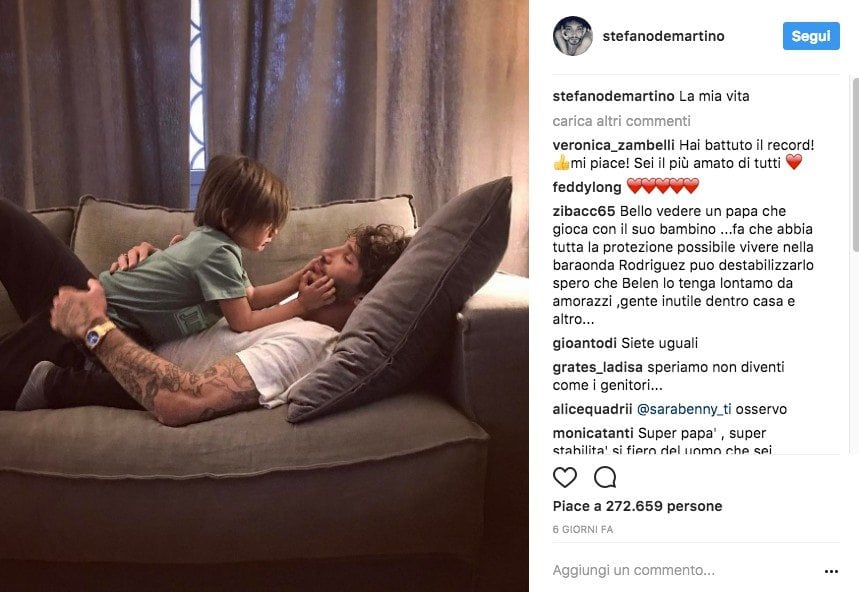
Task: Open stefanodemartino username in header
Action: [663, 36]
